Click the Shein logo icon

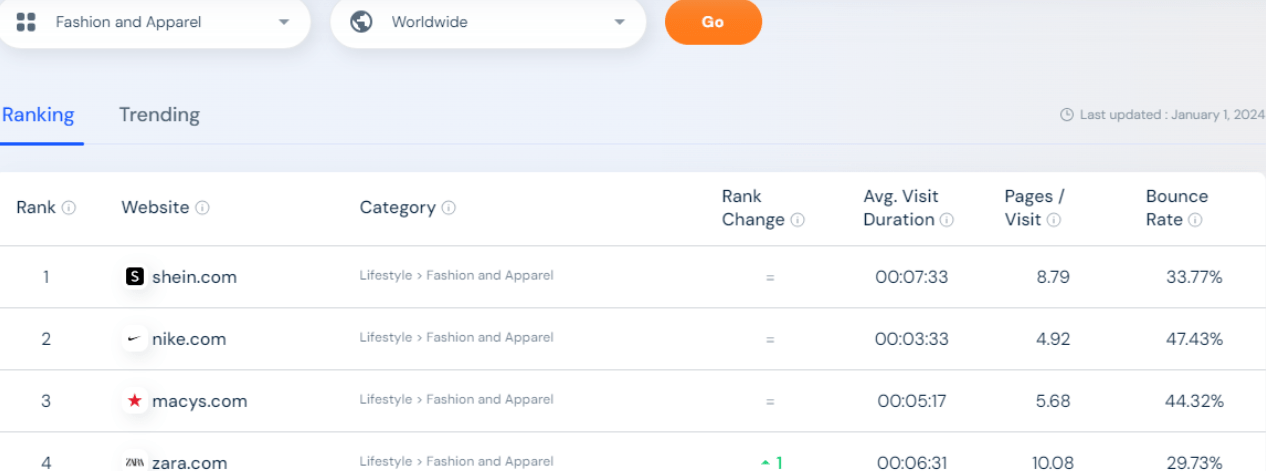(135, 277)
